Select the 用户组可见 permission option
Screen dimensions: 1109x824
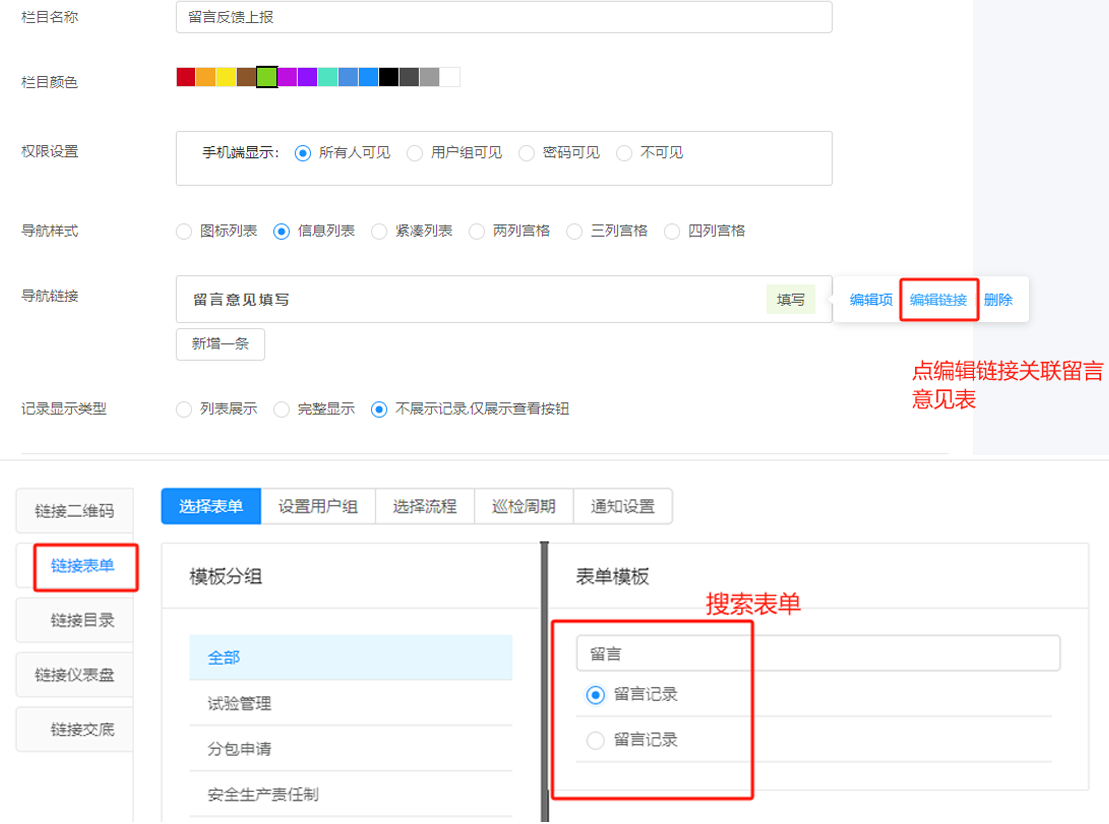point(415,153)
